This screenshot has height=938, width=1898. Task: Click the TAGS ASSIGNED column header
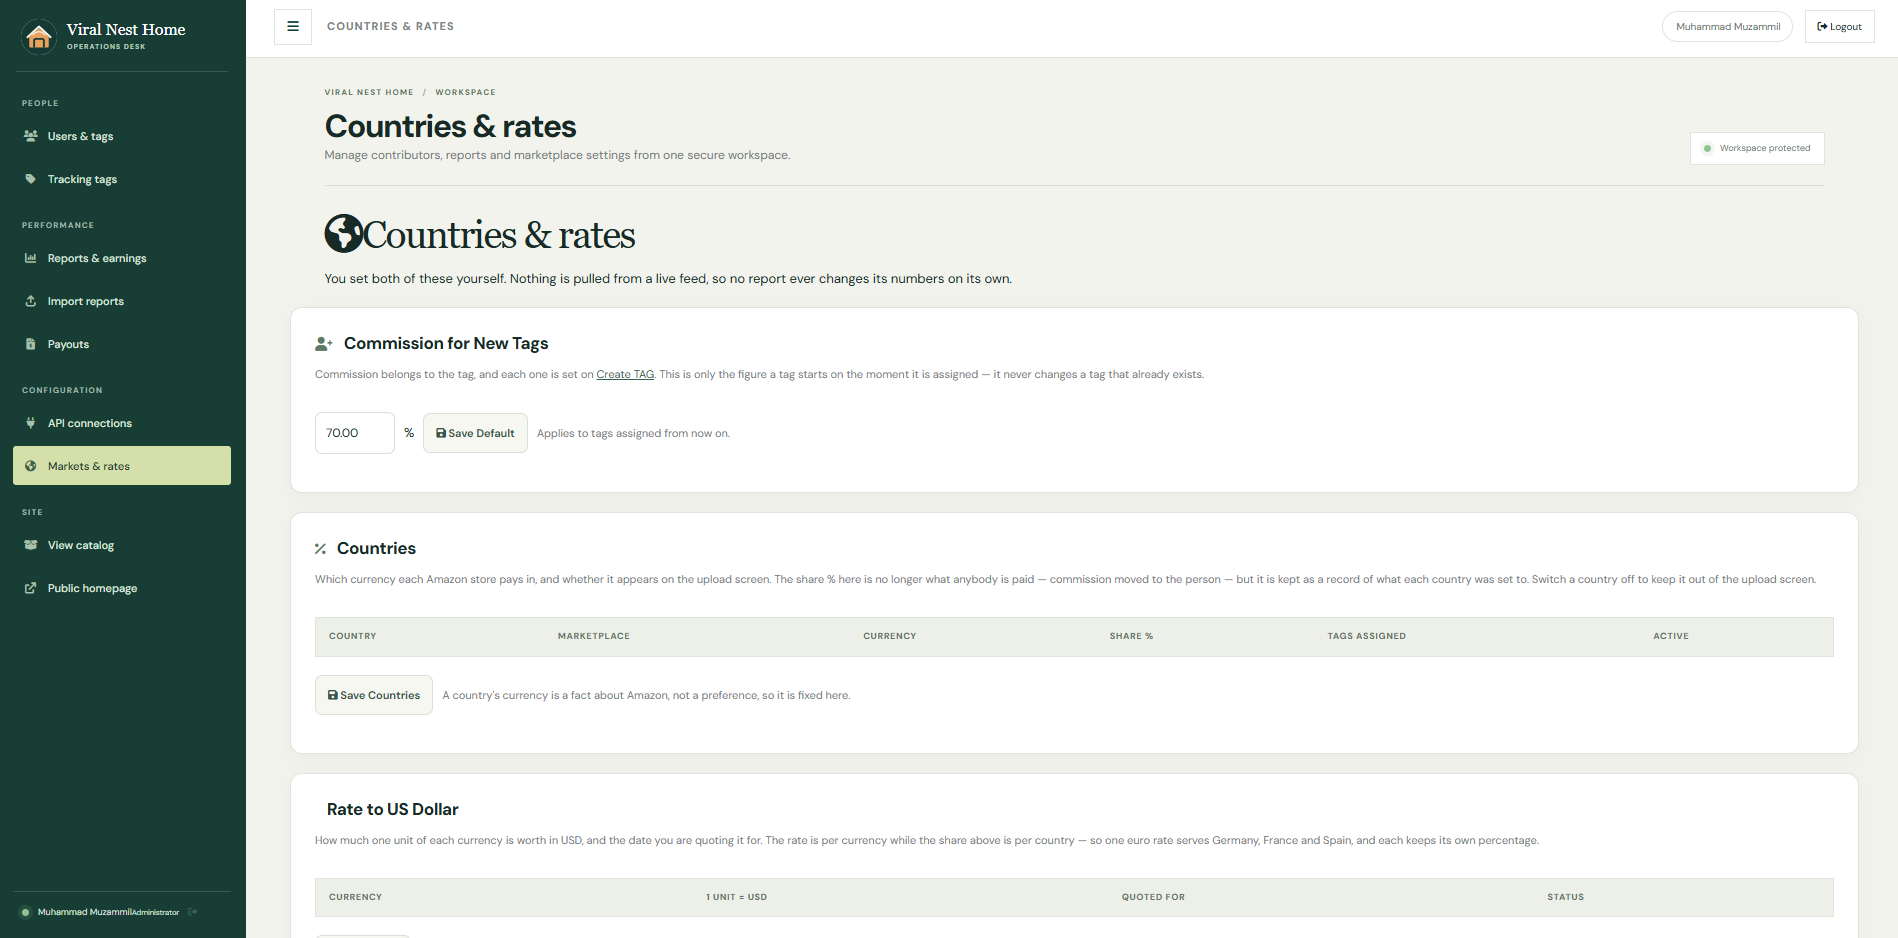(x=1367, y=636)
